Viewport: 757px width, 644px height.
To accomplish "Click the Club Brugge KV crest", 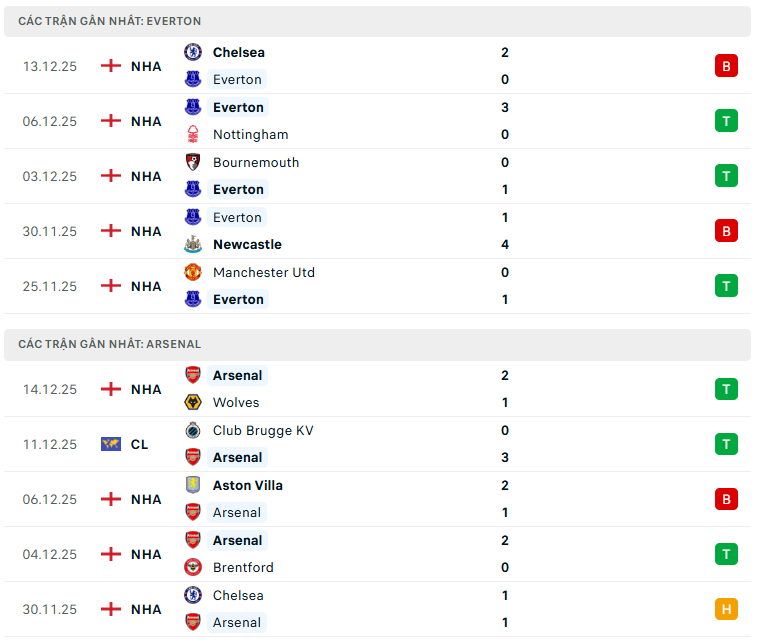I will click(x=193, y=430).
